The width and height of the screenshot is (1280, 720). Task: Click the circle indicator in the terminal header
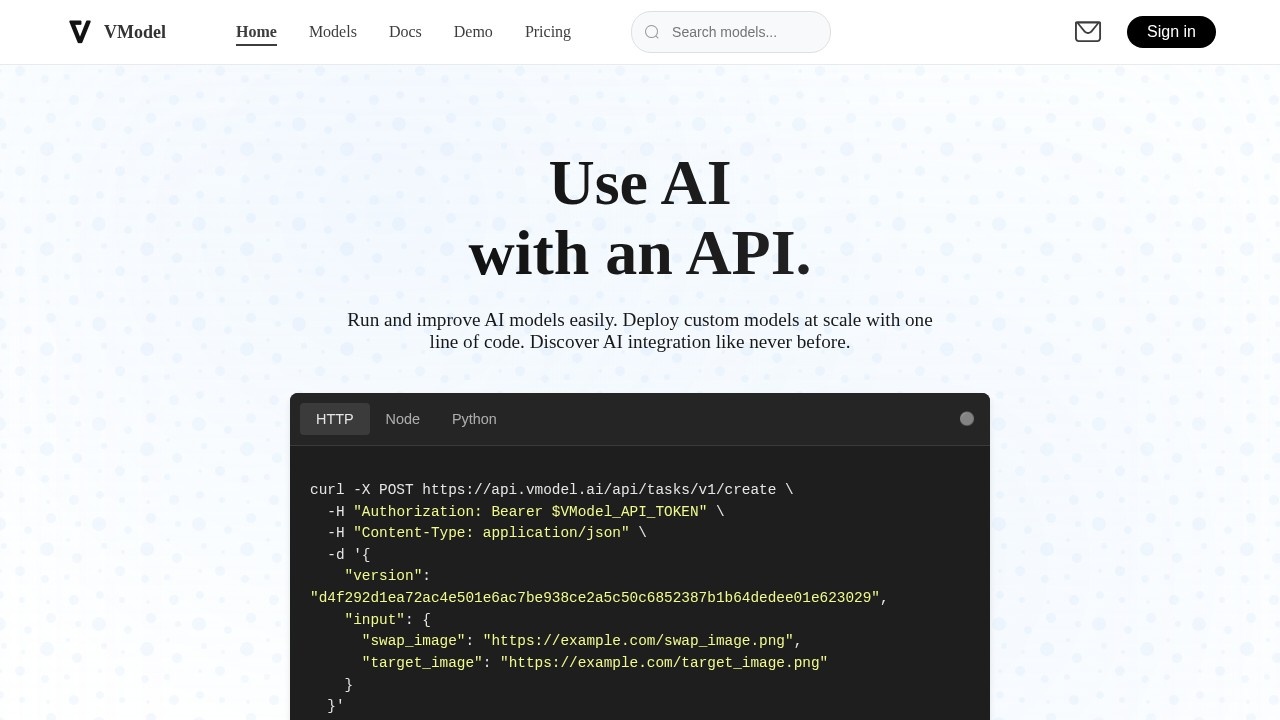click(966, 418)
